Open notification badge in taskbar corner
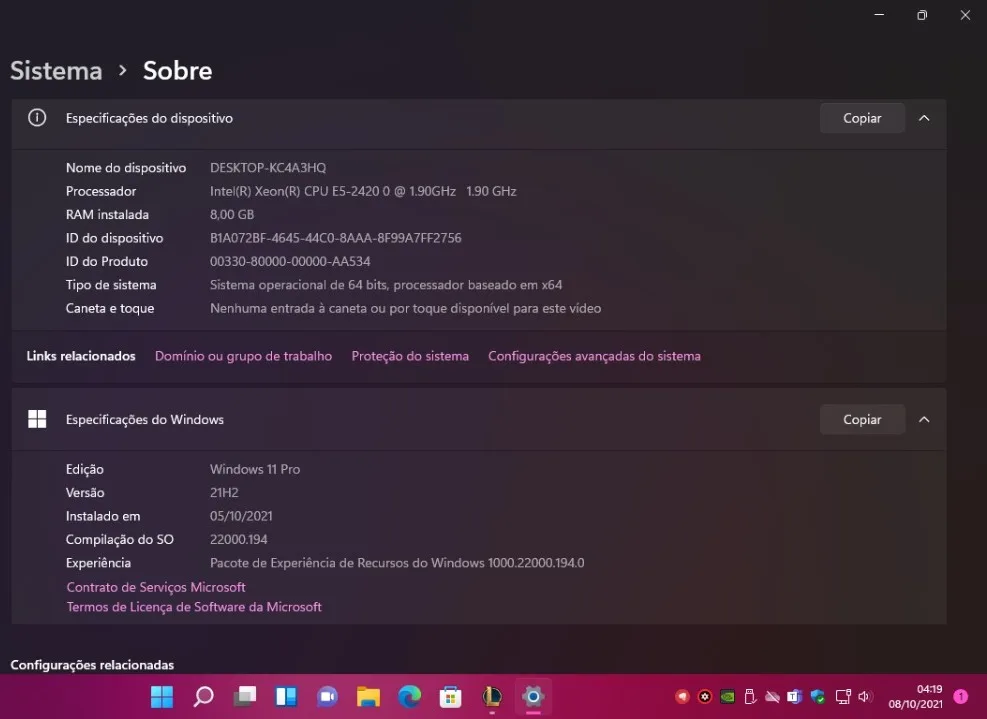The width and height of the screenshot is (987, 719). coord(961,696)
